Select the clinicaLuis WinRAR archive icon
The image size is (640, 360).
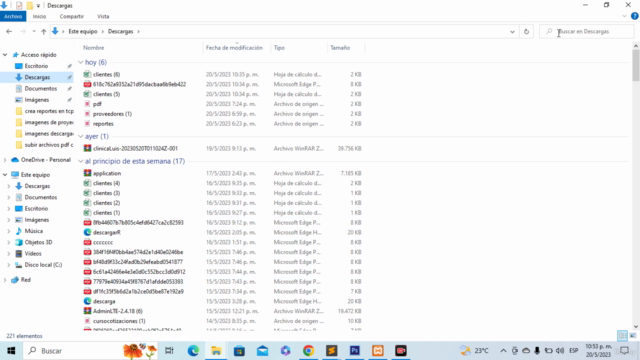tap(87, 149)
